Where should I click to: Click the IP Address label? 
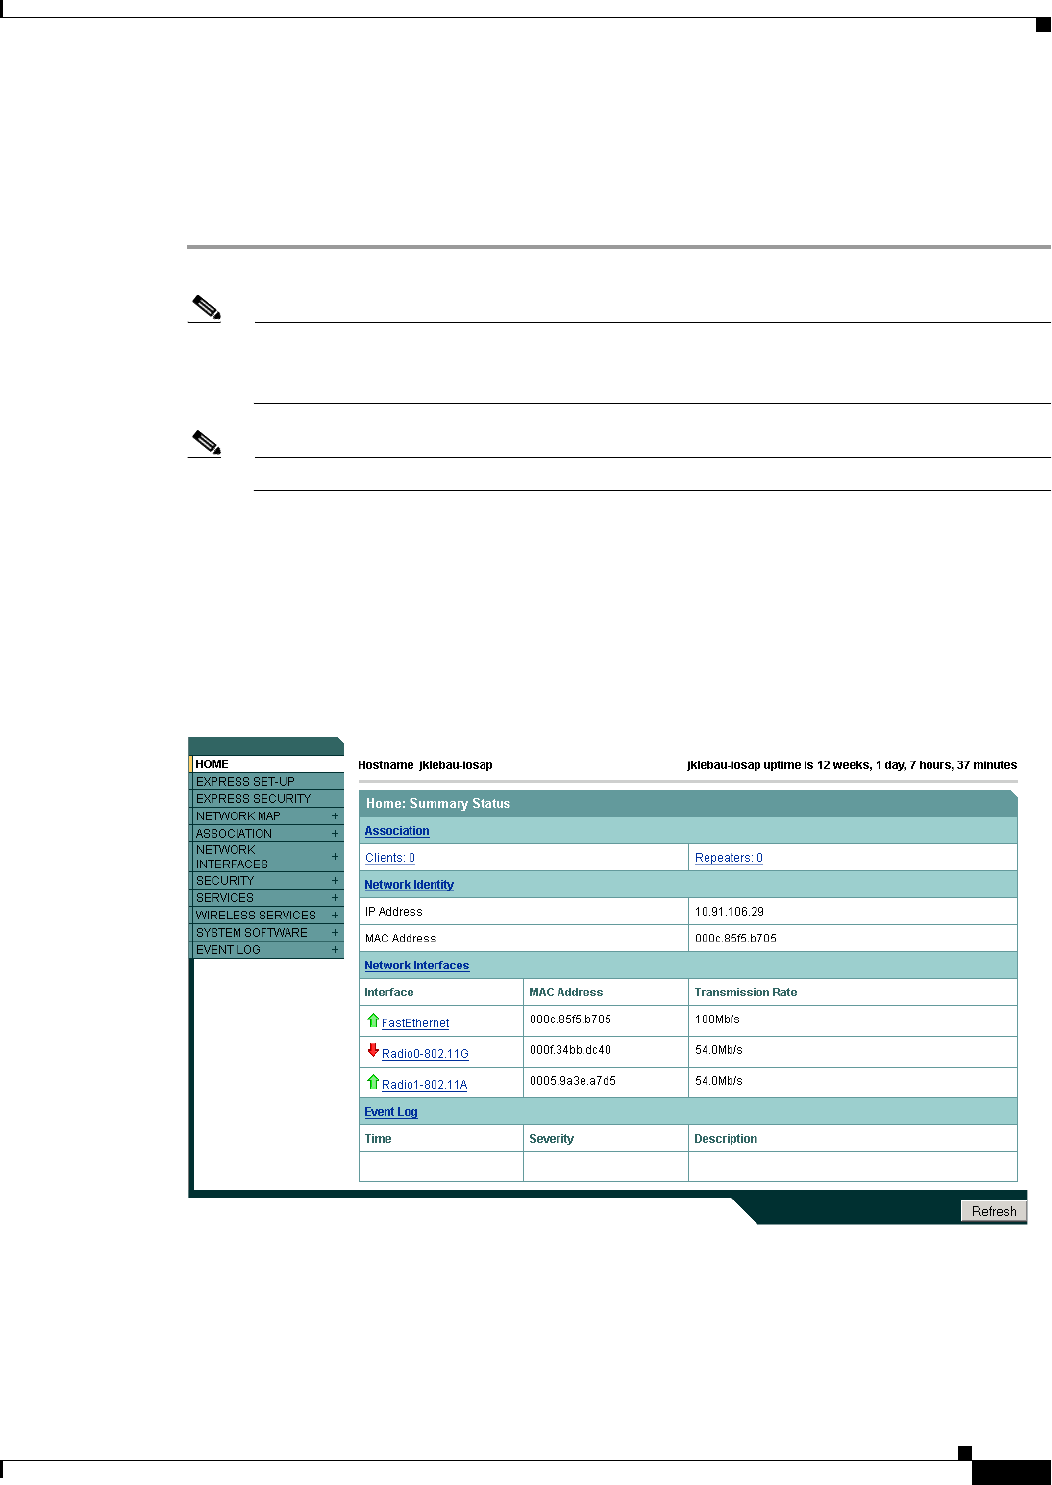point(394,912)
